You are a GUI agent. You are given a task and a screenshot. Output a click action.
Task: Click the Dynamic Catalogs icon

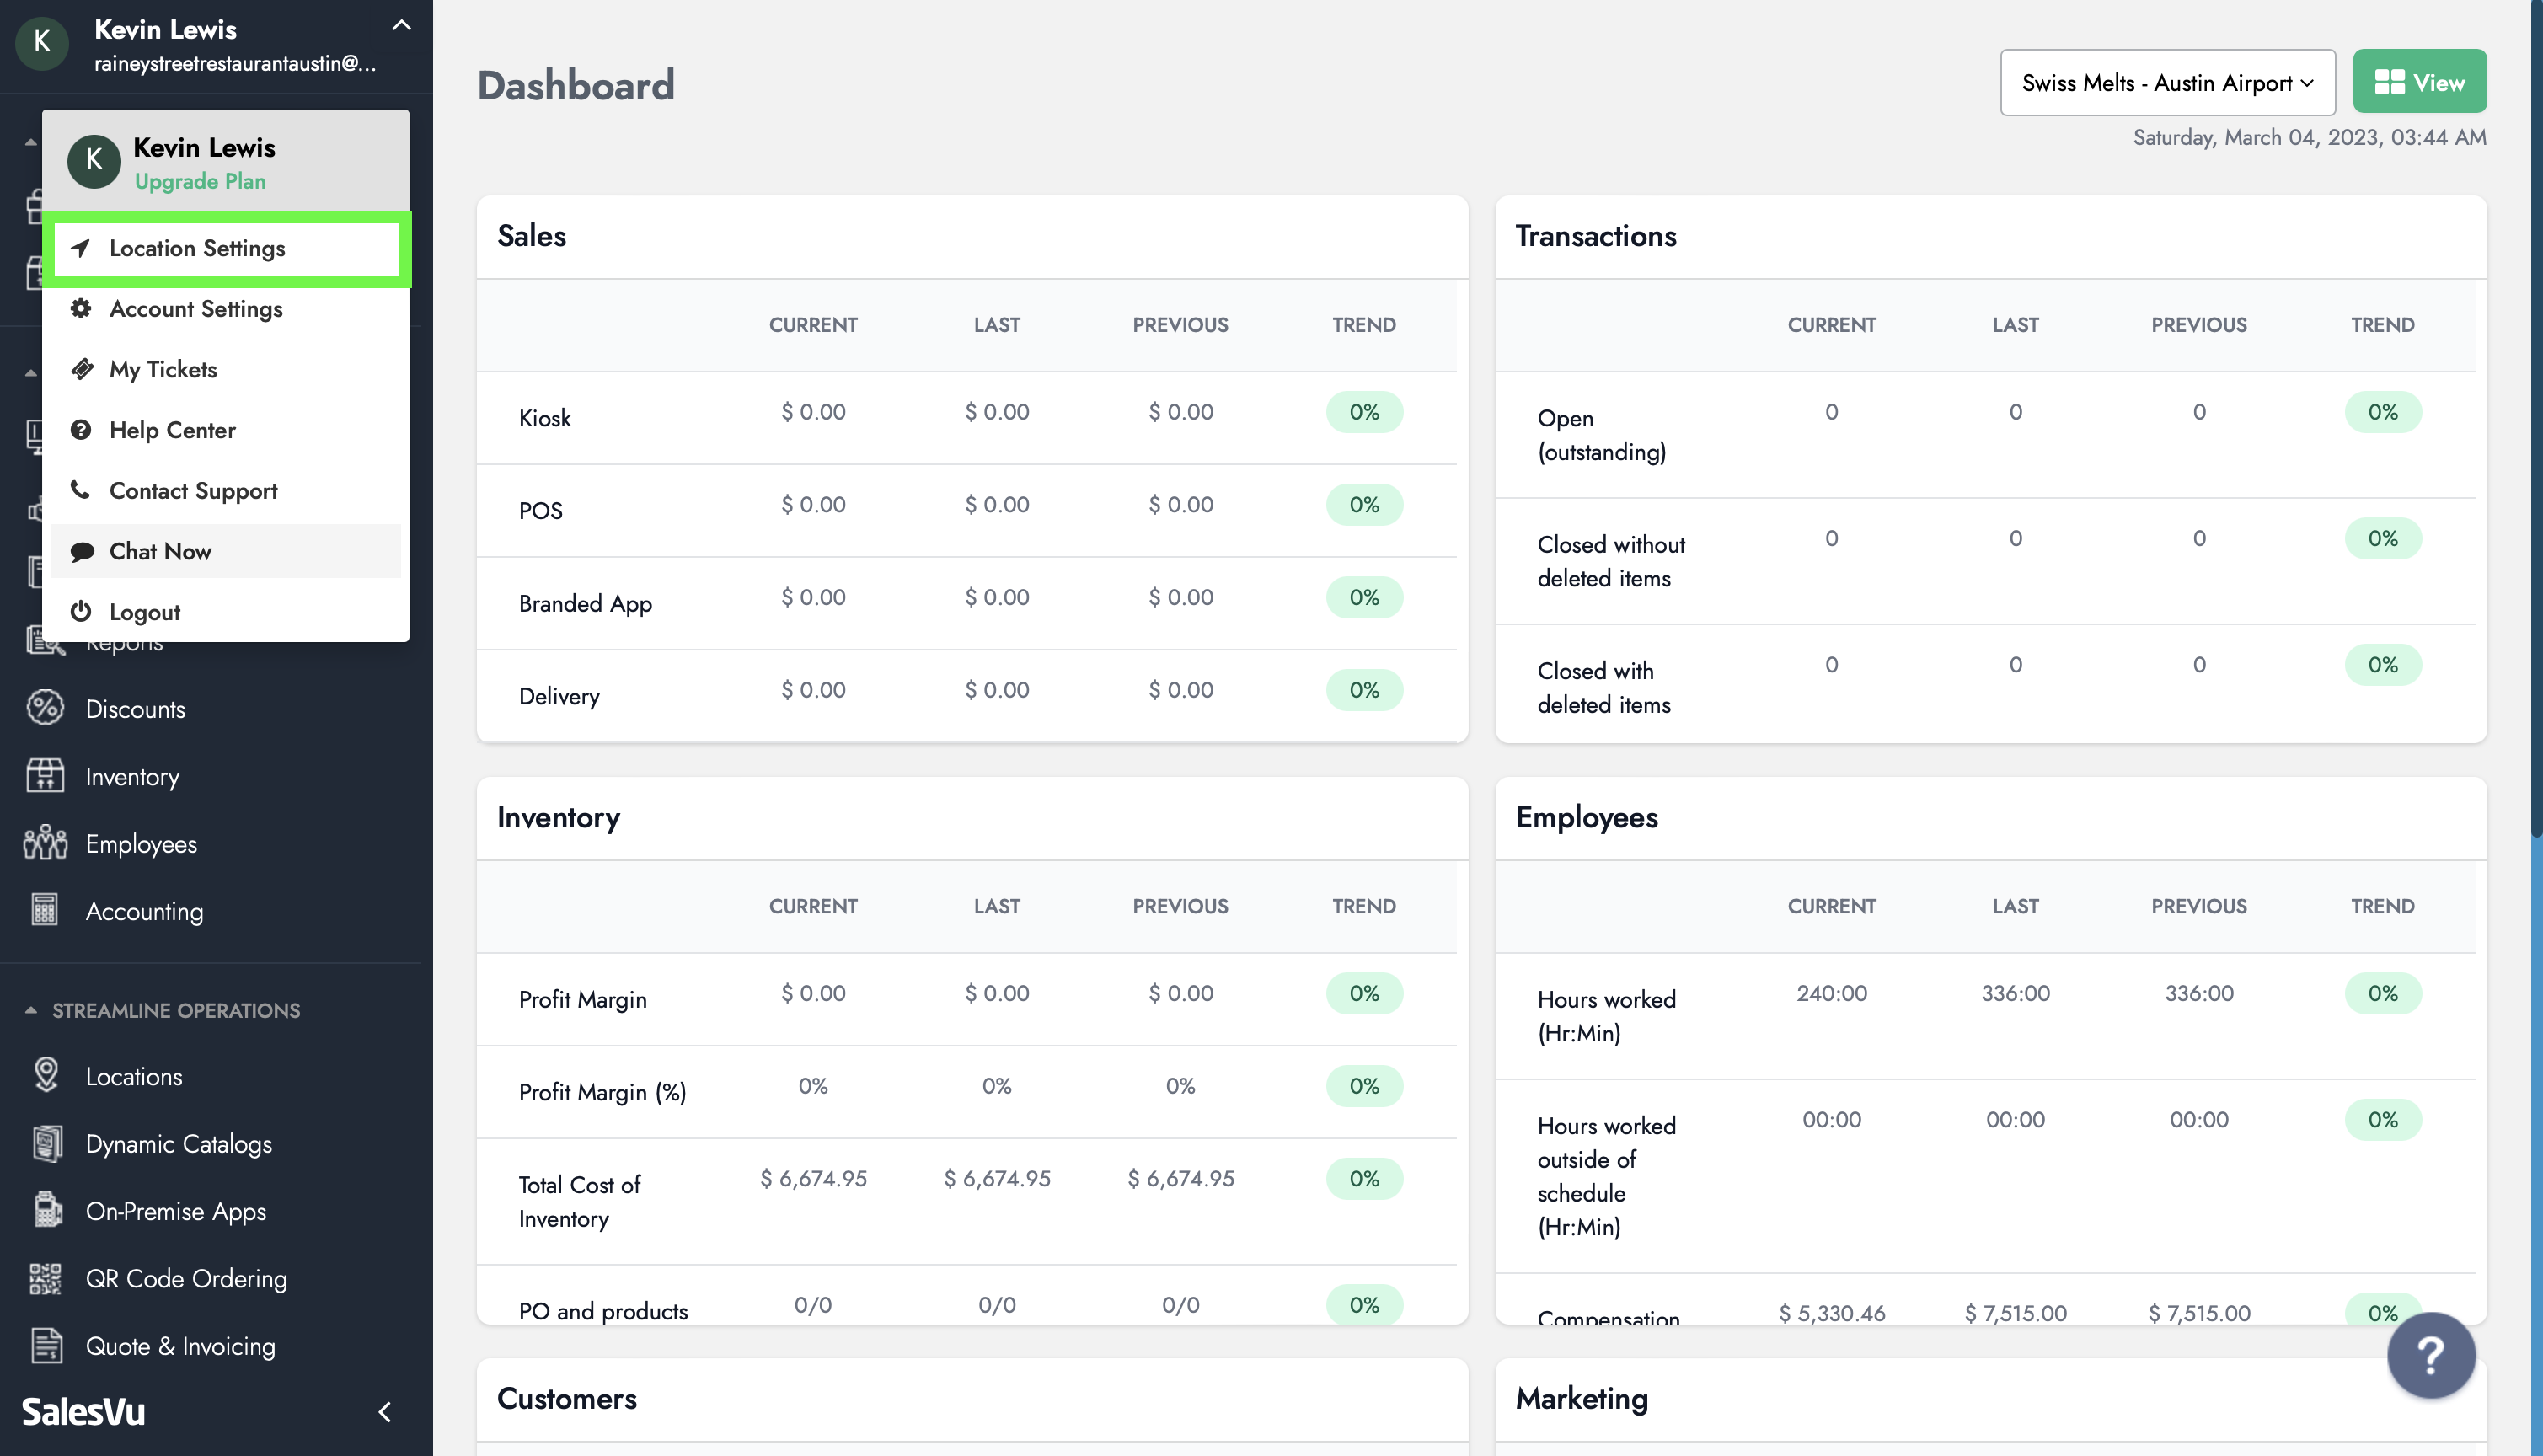pyautogui.click(x=46, y=1143)
